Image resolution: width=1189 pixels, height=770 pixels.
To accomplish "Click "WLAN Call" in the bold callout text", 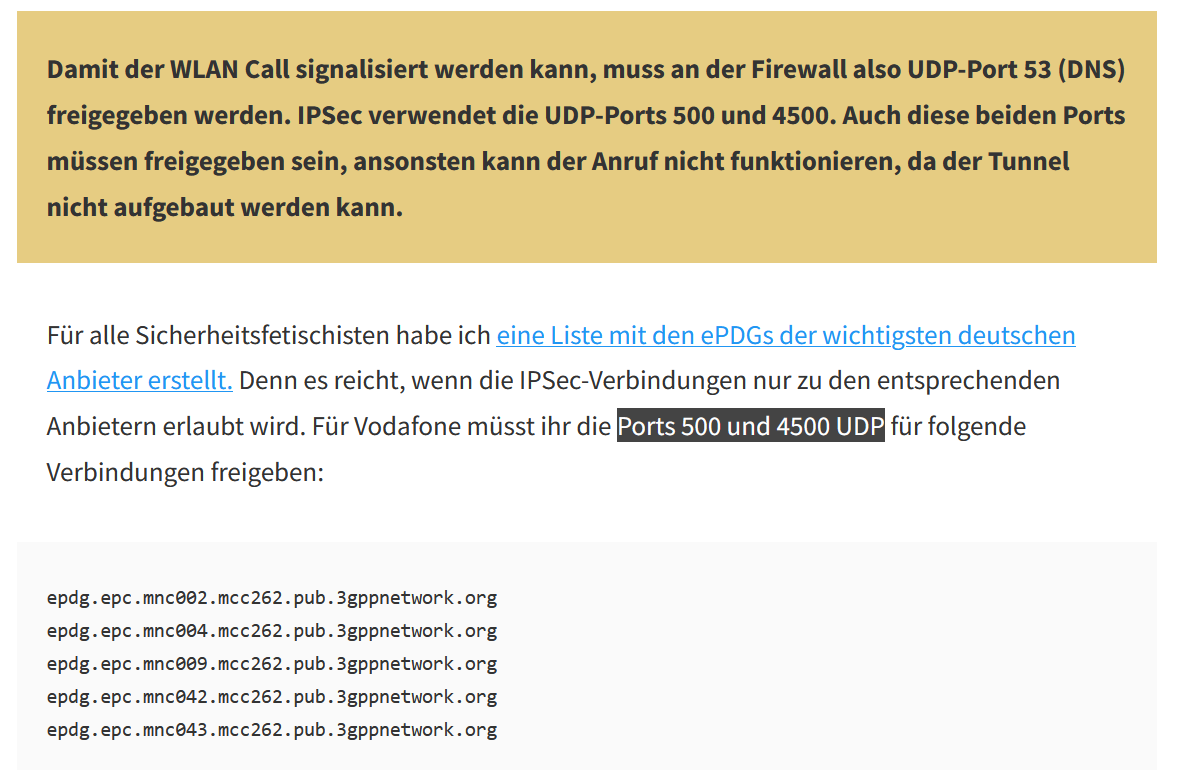I will (x=230, y=70).
